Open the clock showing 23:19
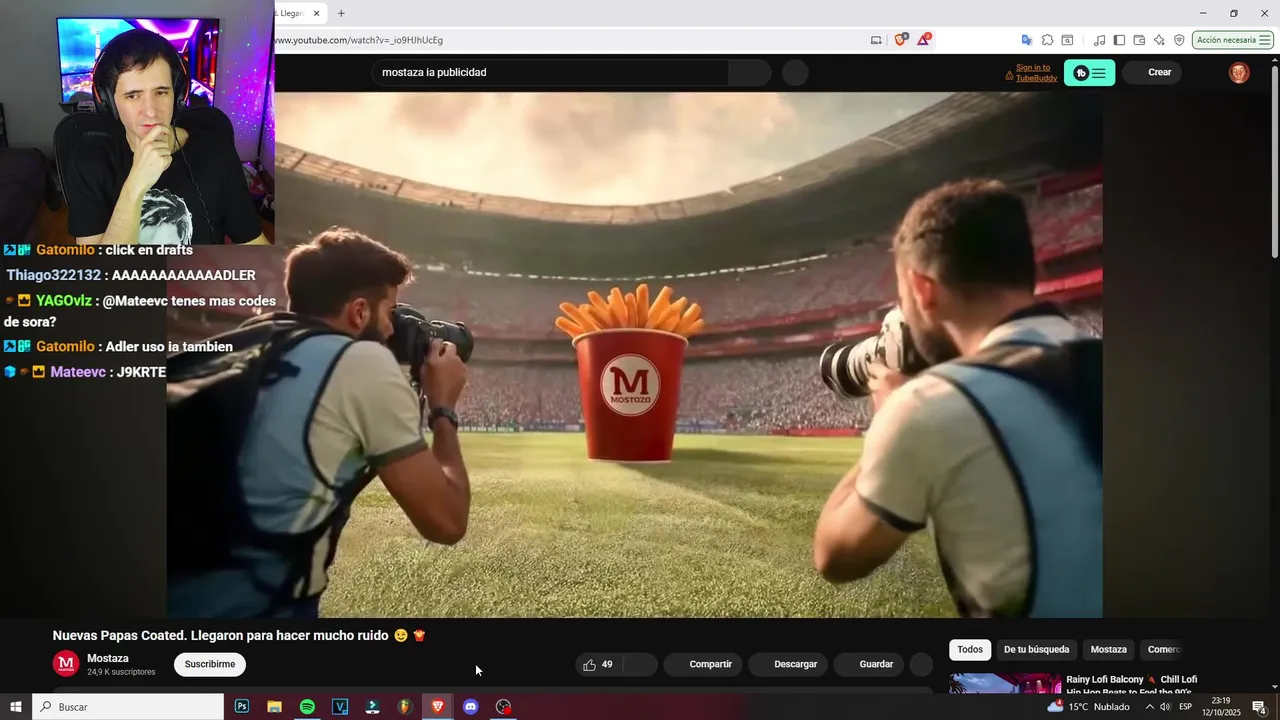Viewport: 1280px width, 720px height. (x=1221, y=707)
